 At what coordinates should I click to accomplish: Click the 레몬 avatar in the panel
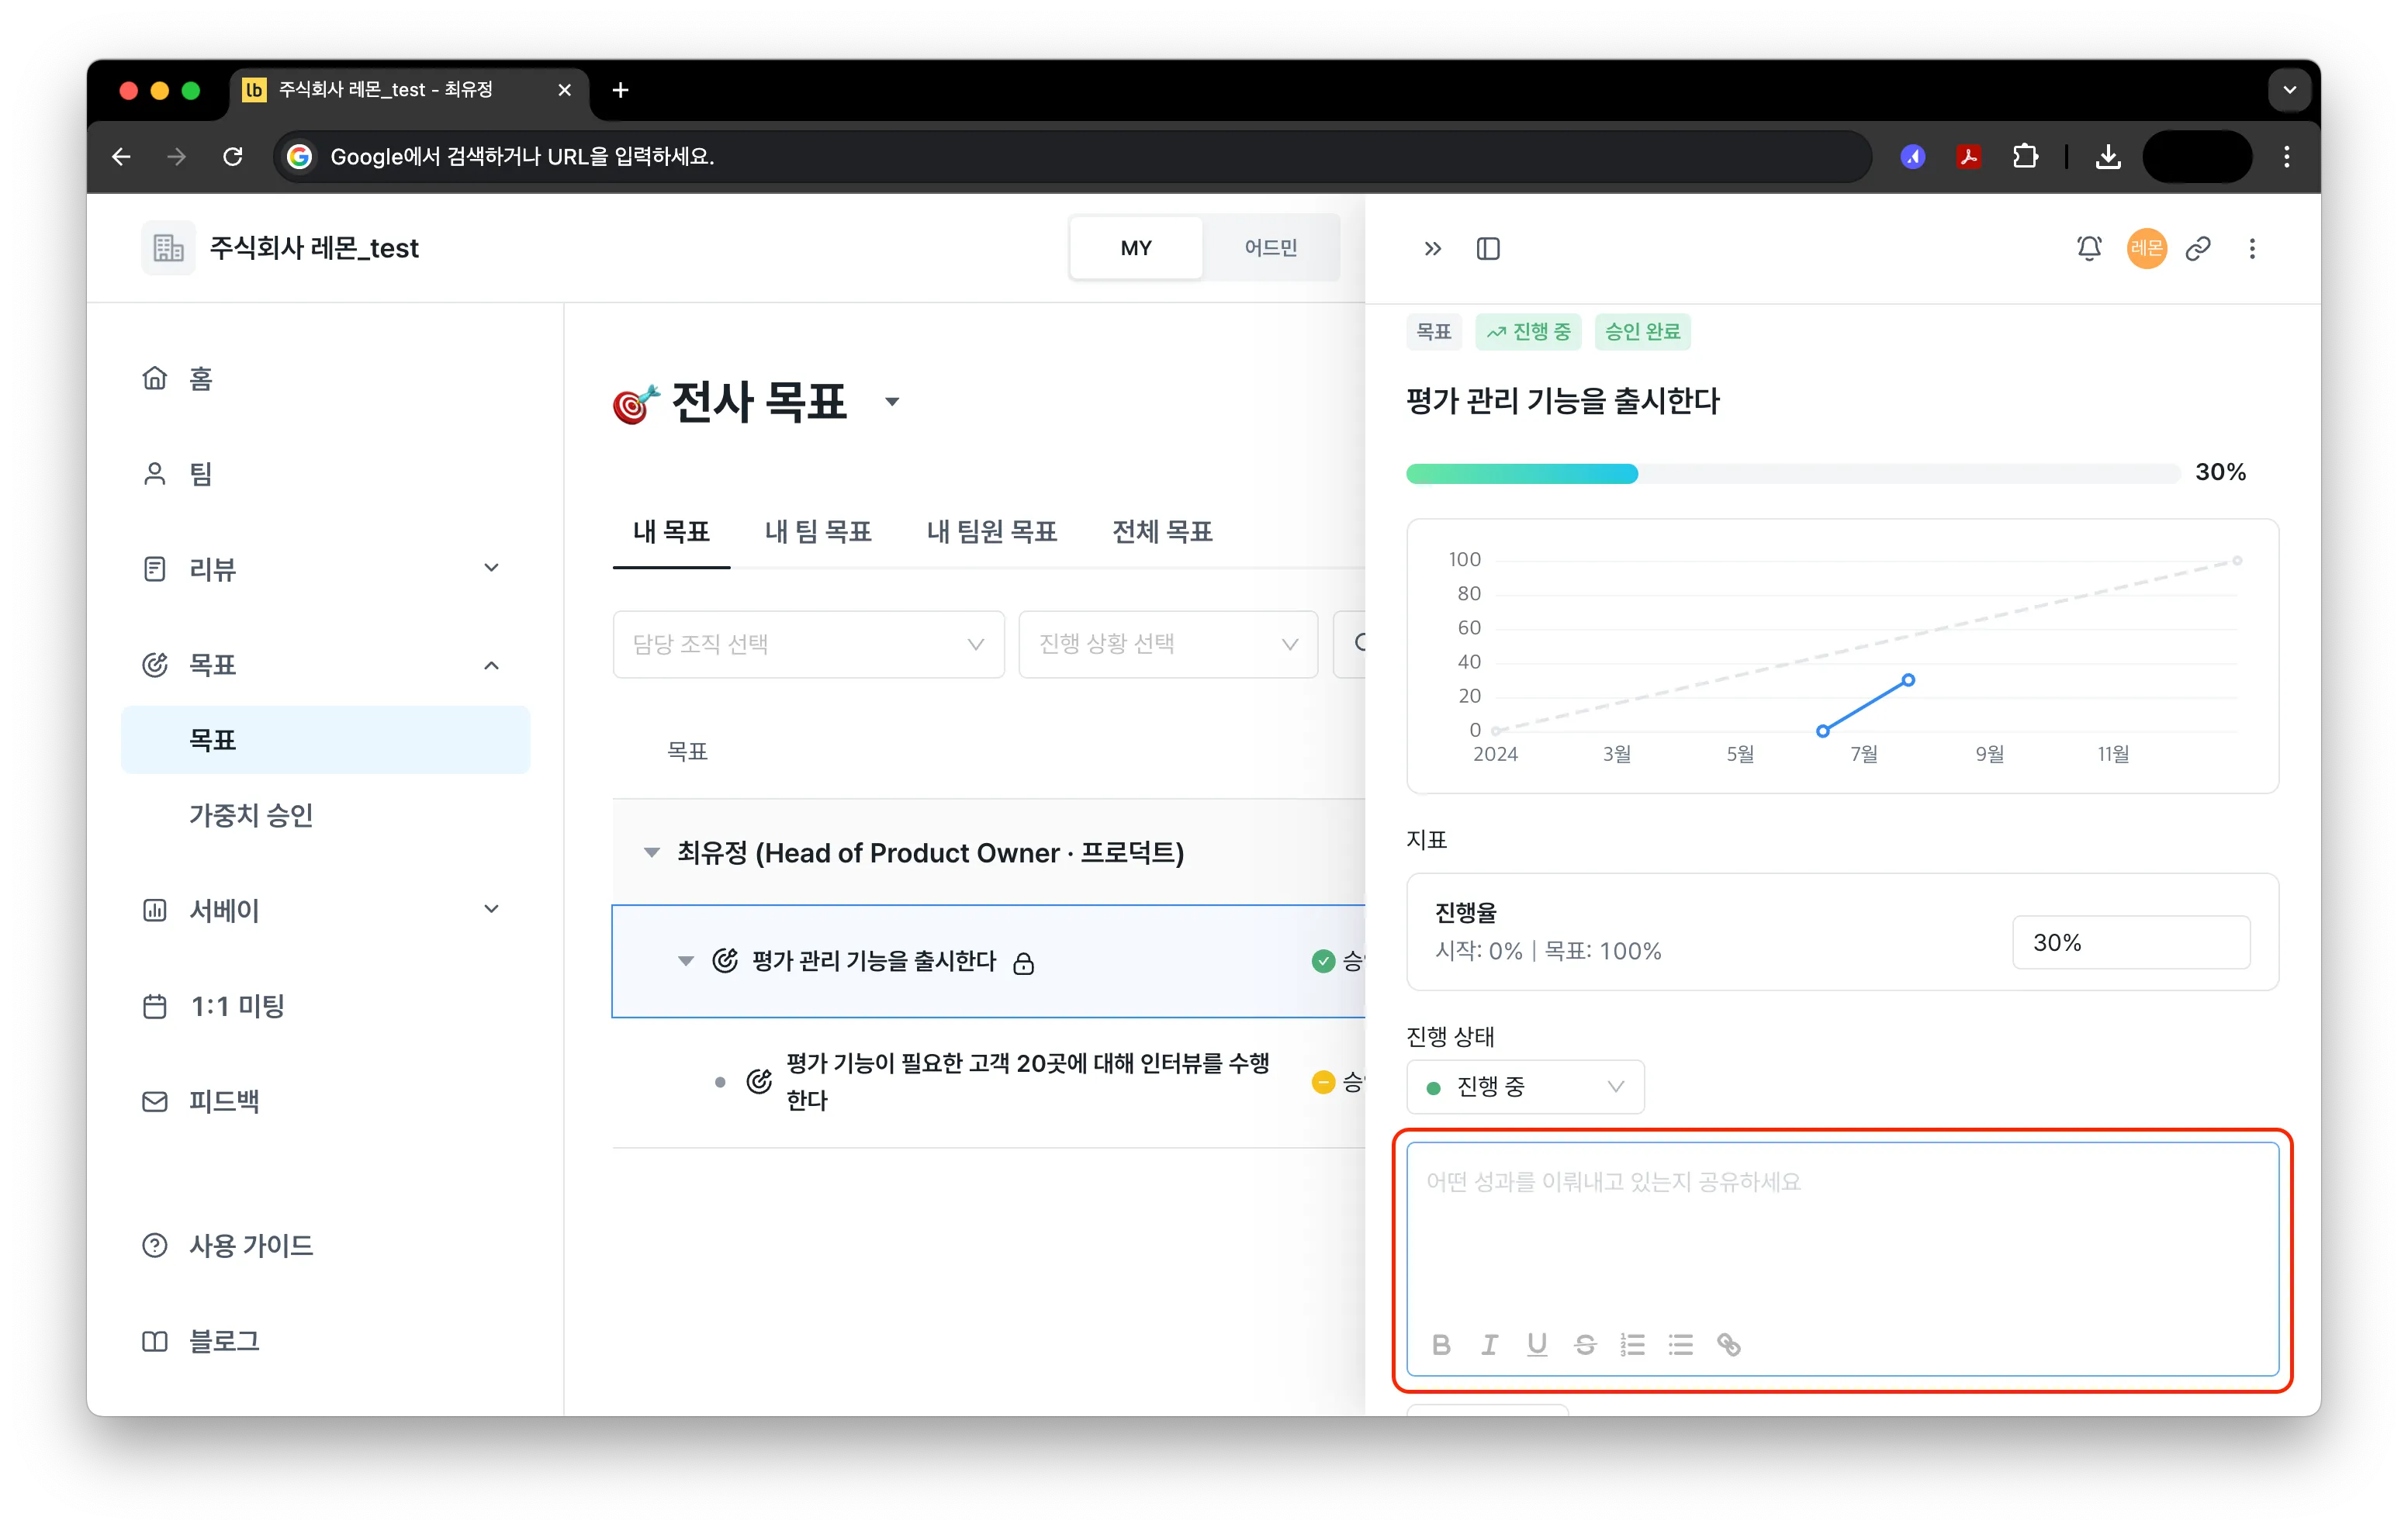tap(2146, 248)
